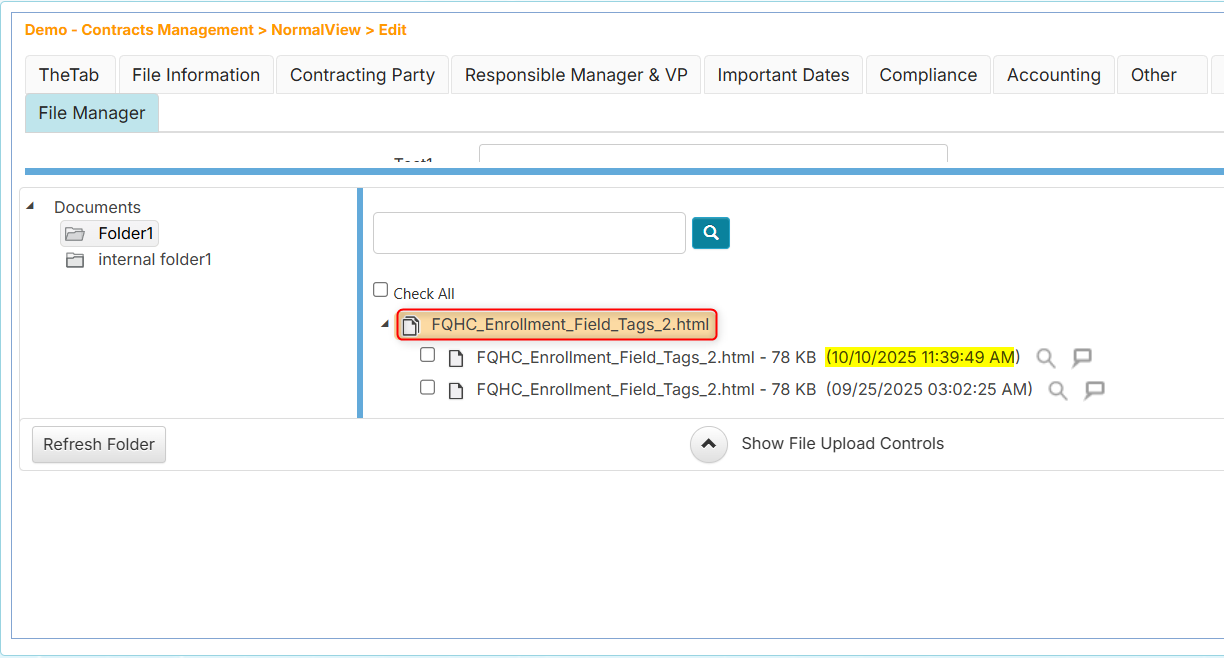
Task: Click the document icon on the first version row
Action: [x=456, y=357]
